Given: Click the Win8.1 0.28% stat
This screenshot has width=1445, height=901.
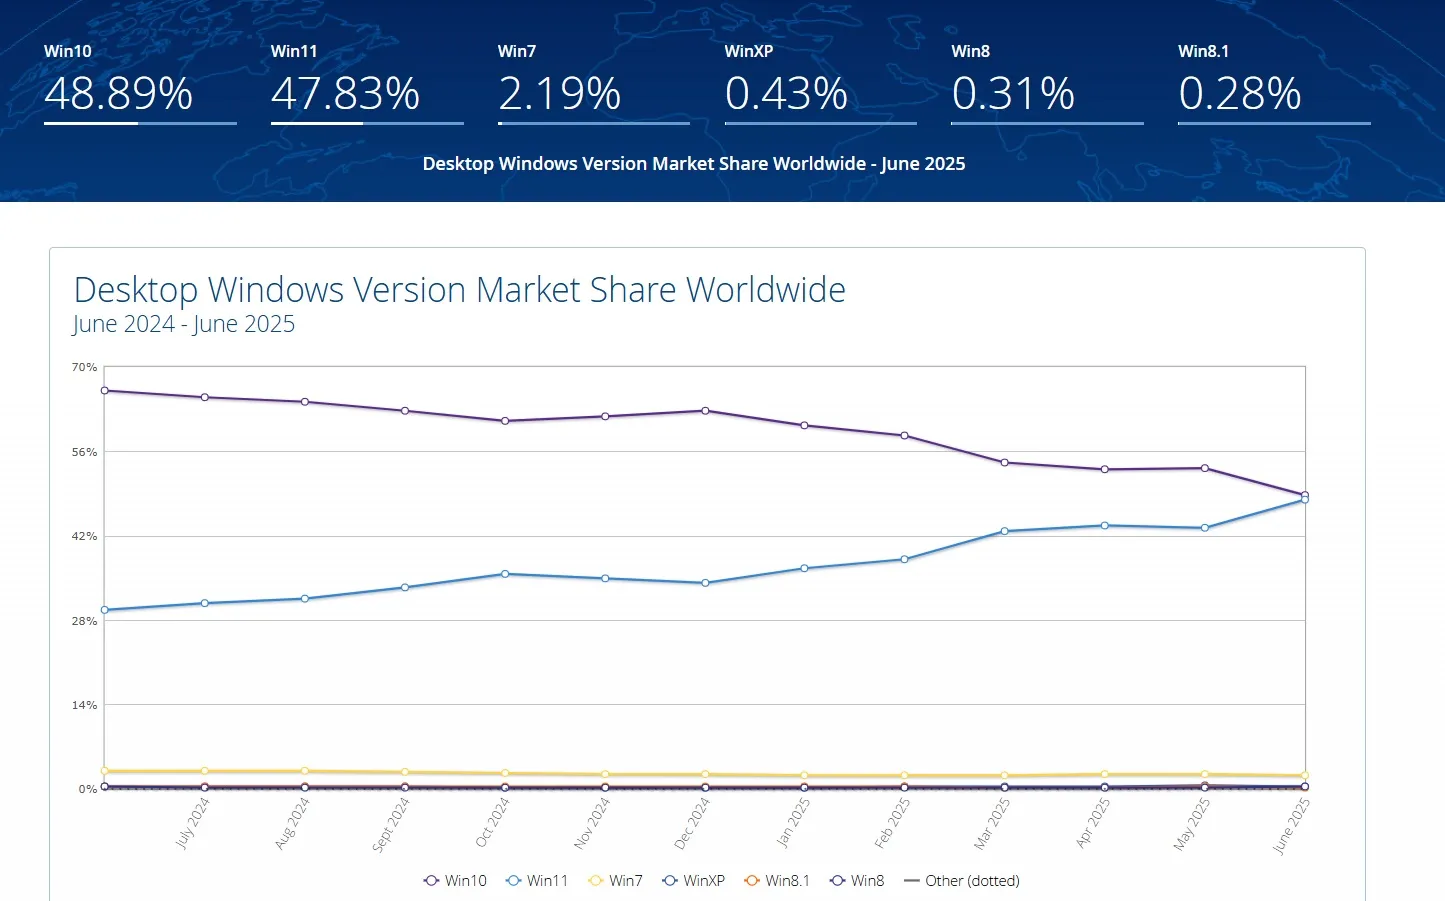Looking at the screenshot, I should coord(1240,93).
